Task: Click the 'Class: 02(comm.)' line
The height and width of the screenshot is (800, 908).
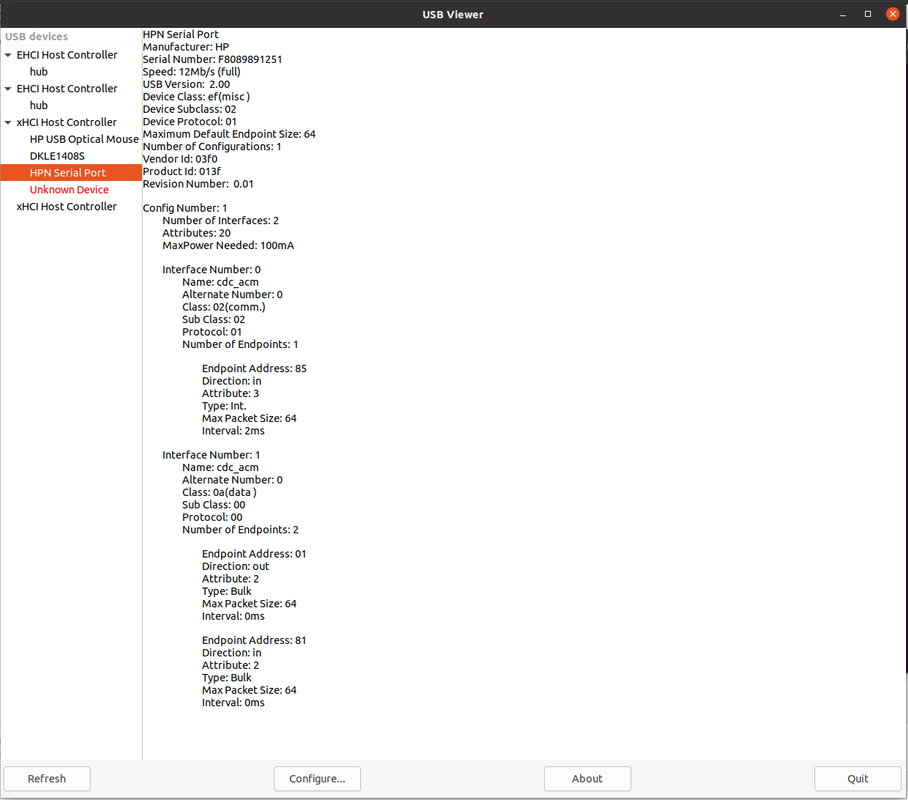Action: 224,307
